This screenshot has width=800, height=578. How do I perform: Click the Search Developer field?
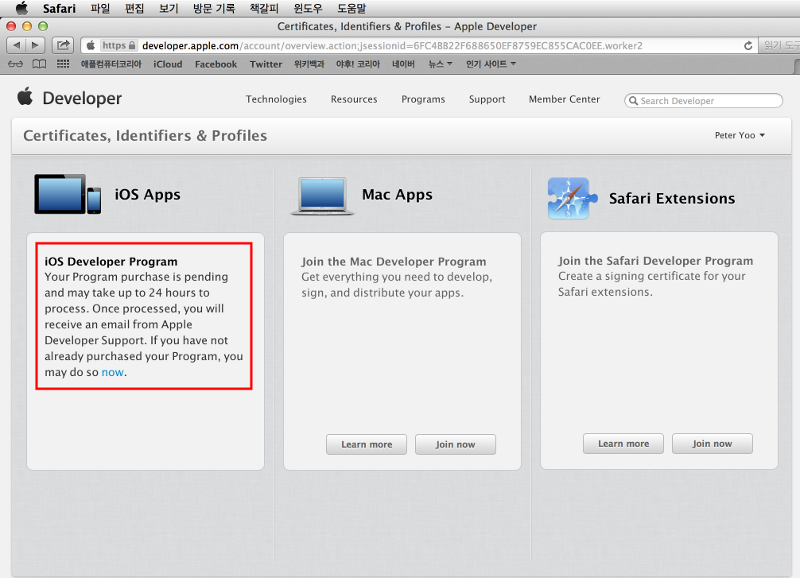click(704, 100)
